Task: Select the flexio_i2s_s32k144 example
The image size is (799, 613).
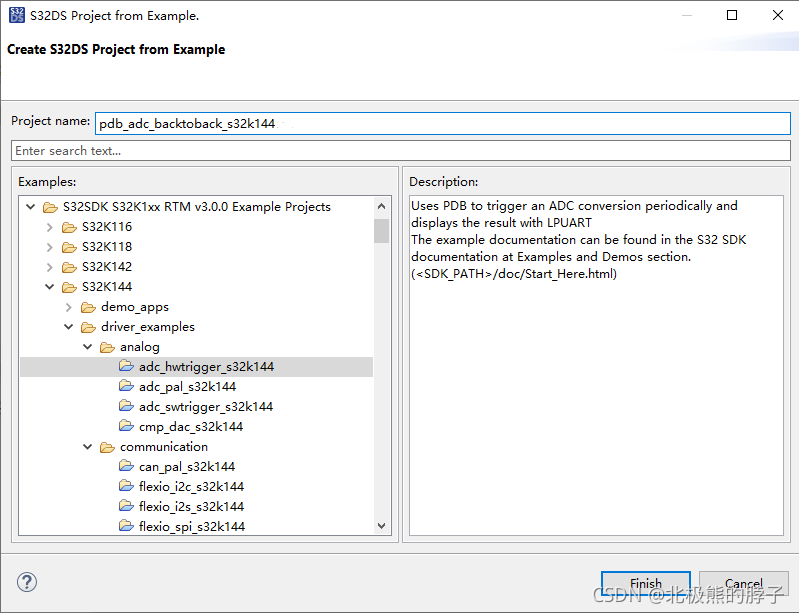Action: coord(192,507)
